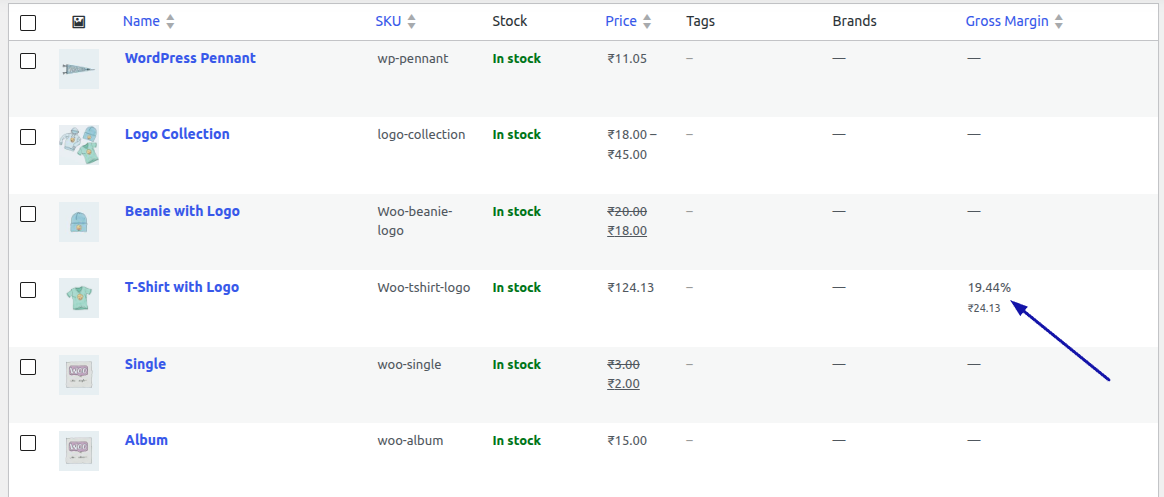Click the SKU text Woo-beanie-logo
1164x497 pixels.
tap(415, 221)
